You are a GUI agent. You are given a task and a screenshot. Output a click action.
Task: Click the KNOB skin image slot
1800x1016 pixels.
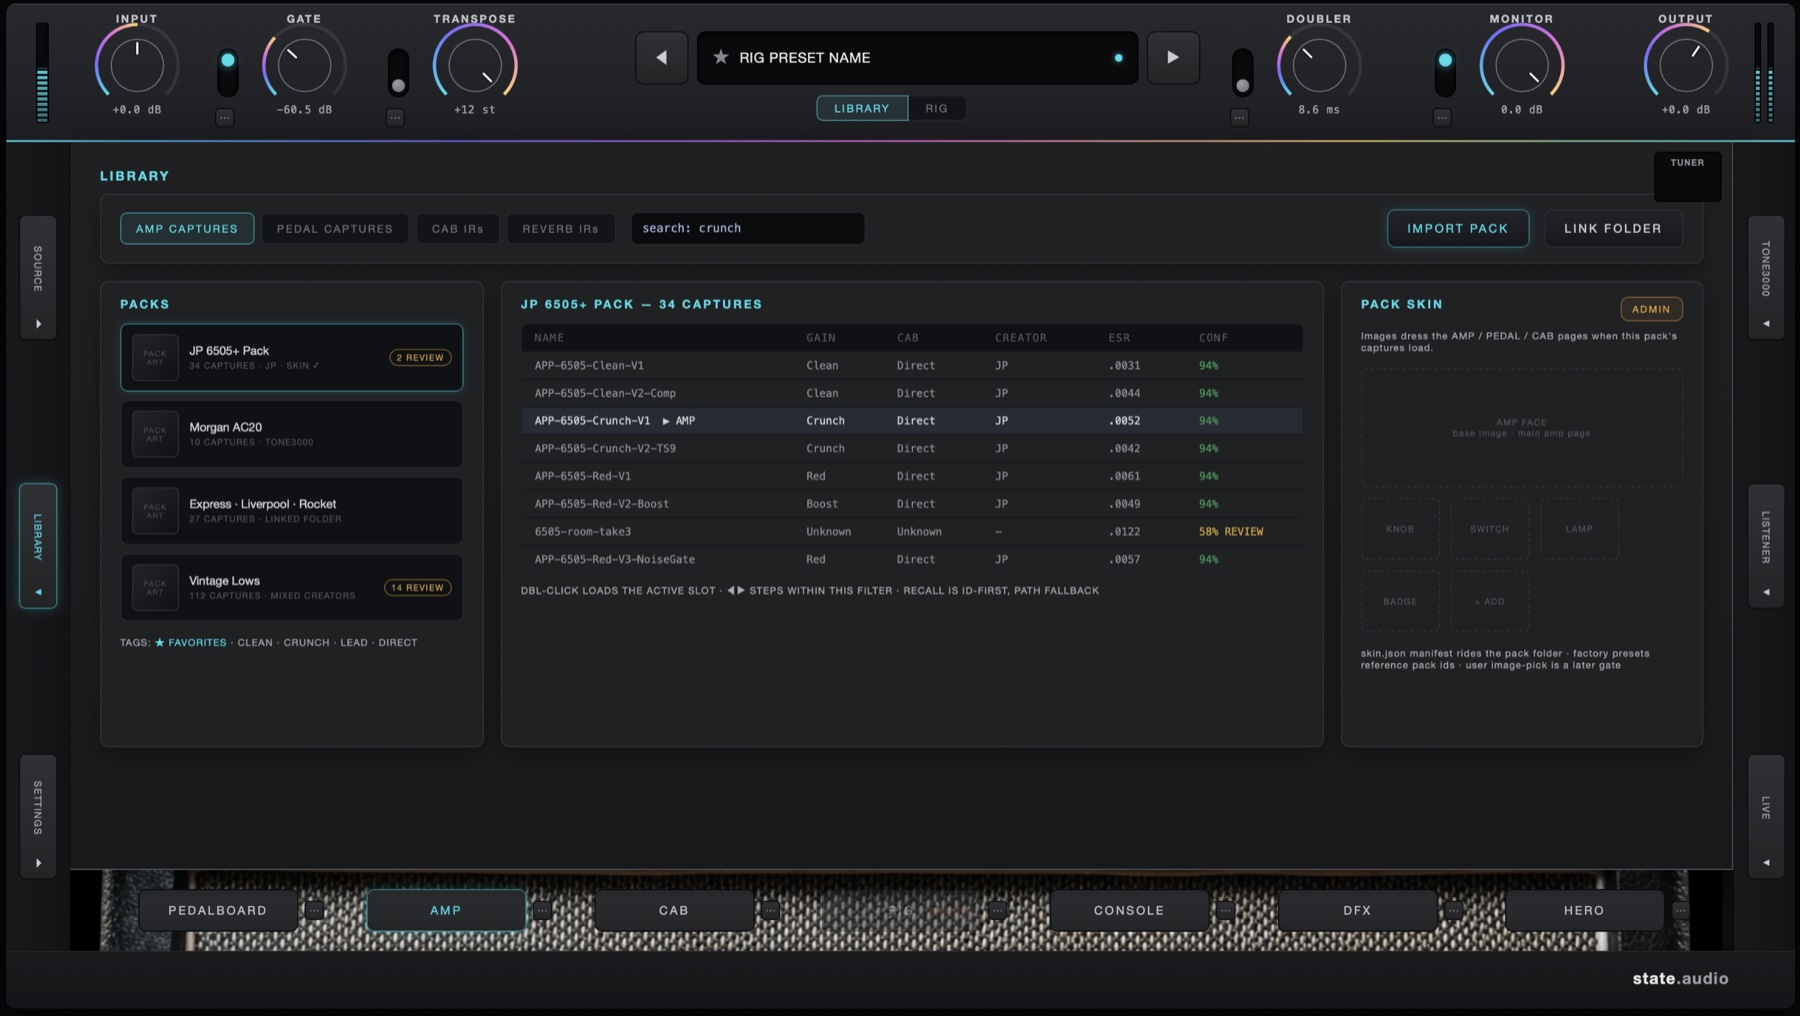1400,529
